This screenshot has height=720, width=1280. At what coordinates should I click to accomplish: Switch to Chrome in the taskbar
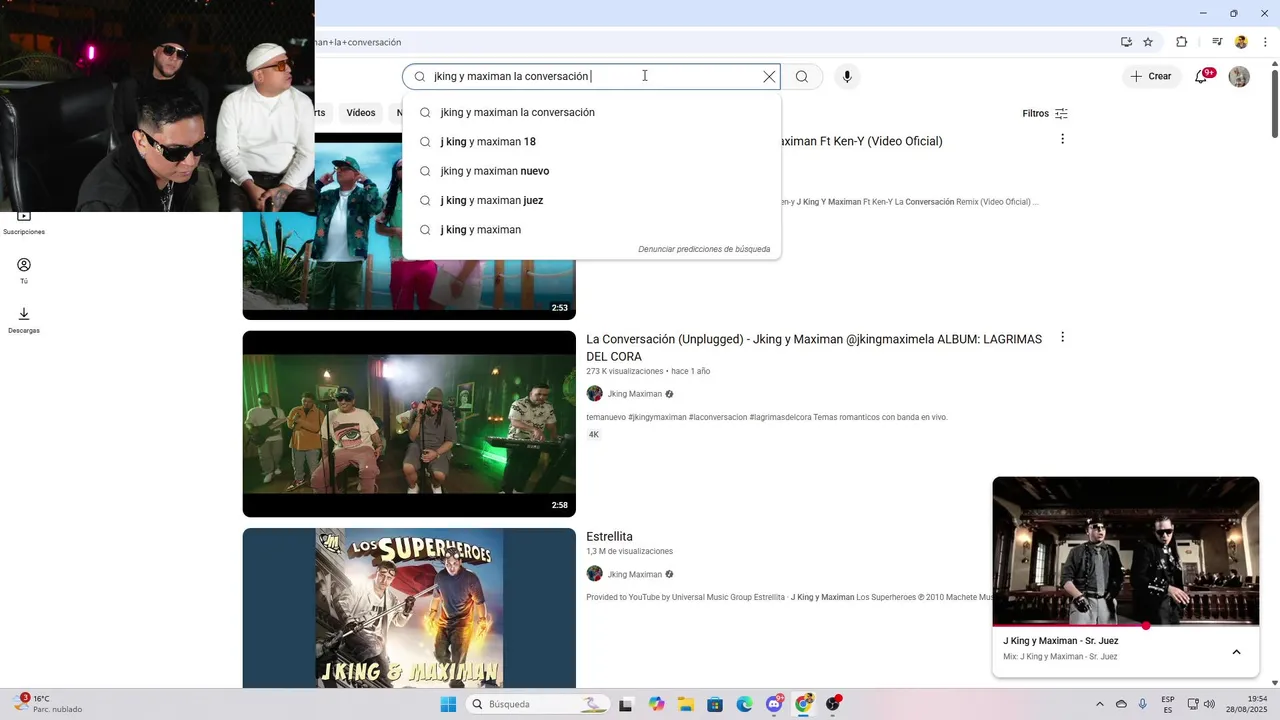point(803,704)
